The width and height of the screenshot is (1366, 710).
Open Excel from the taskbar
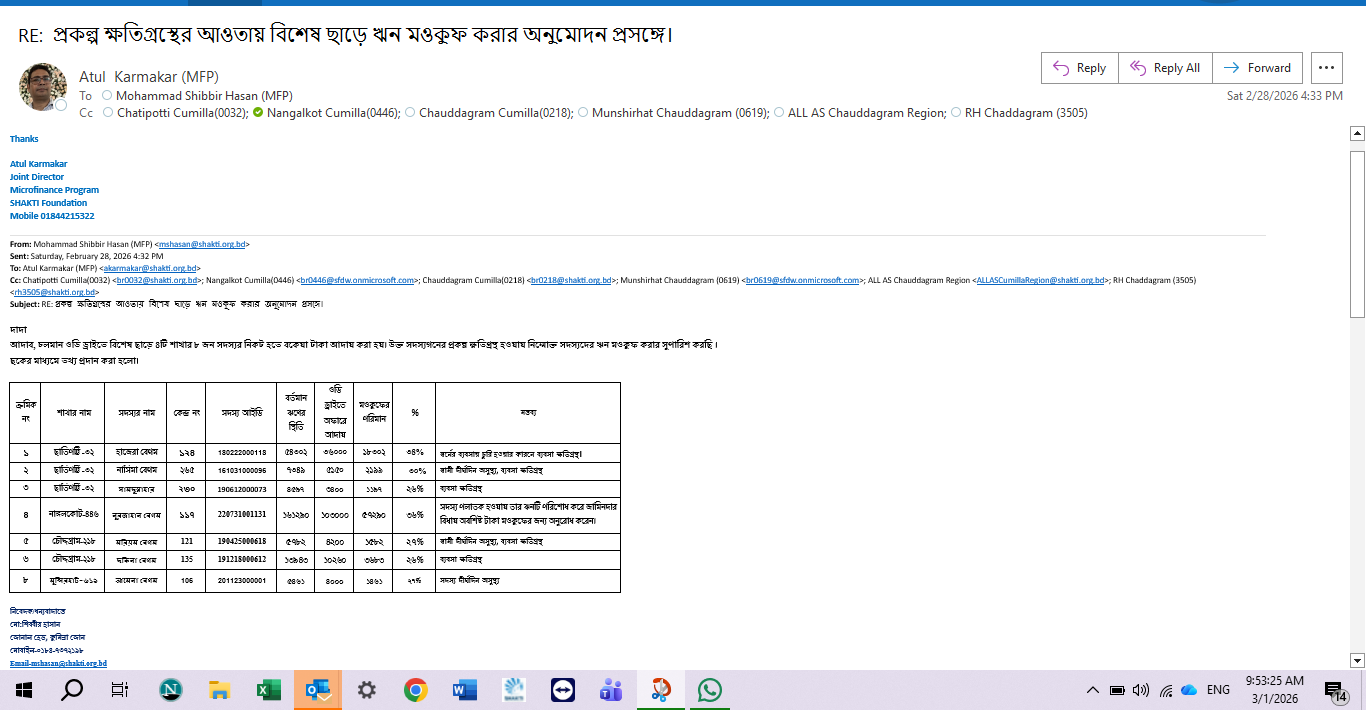pyautogui.click(x=268, y=690)
